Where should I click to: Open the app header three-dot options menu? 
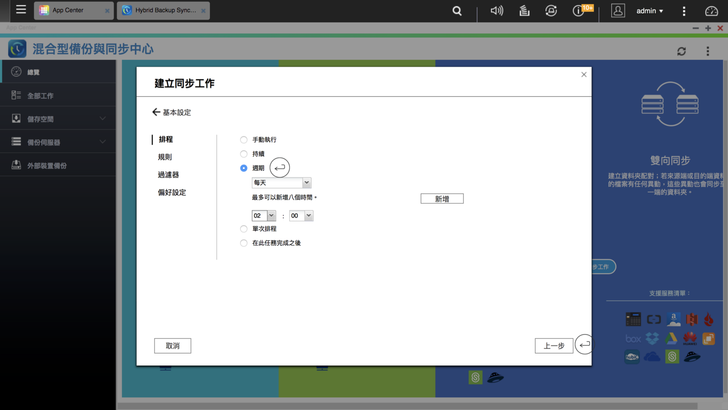pos(708,51)
